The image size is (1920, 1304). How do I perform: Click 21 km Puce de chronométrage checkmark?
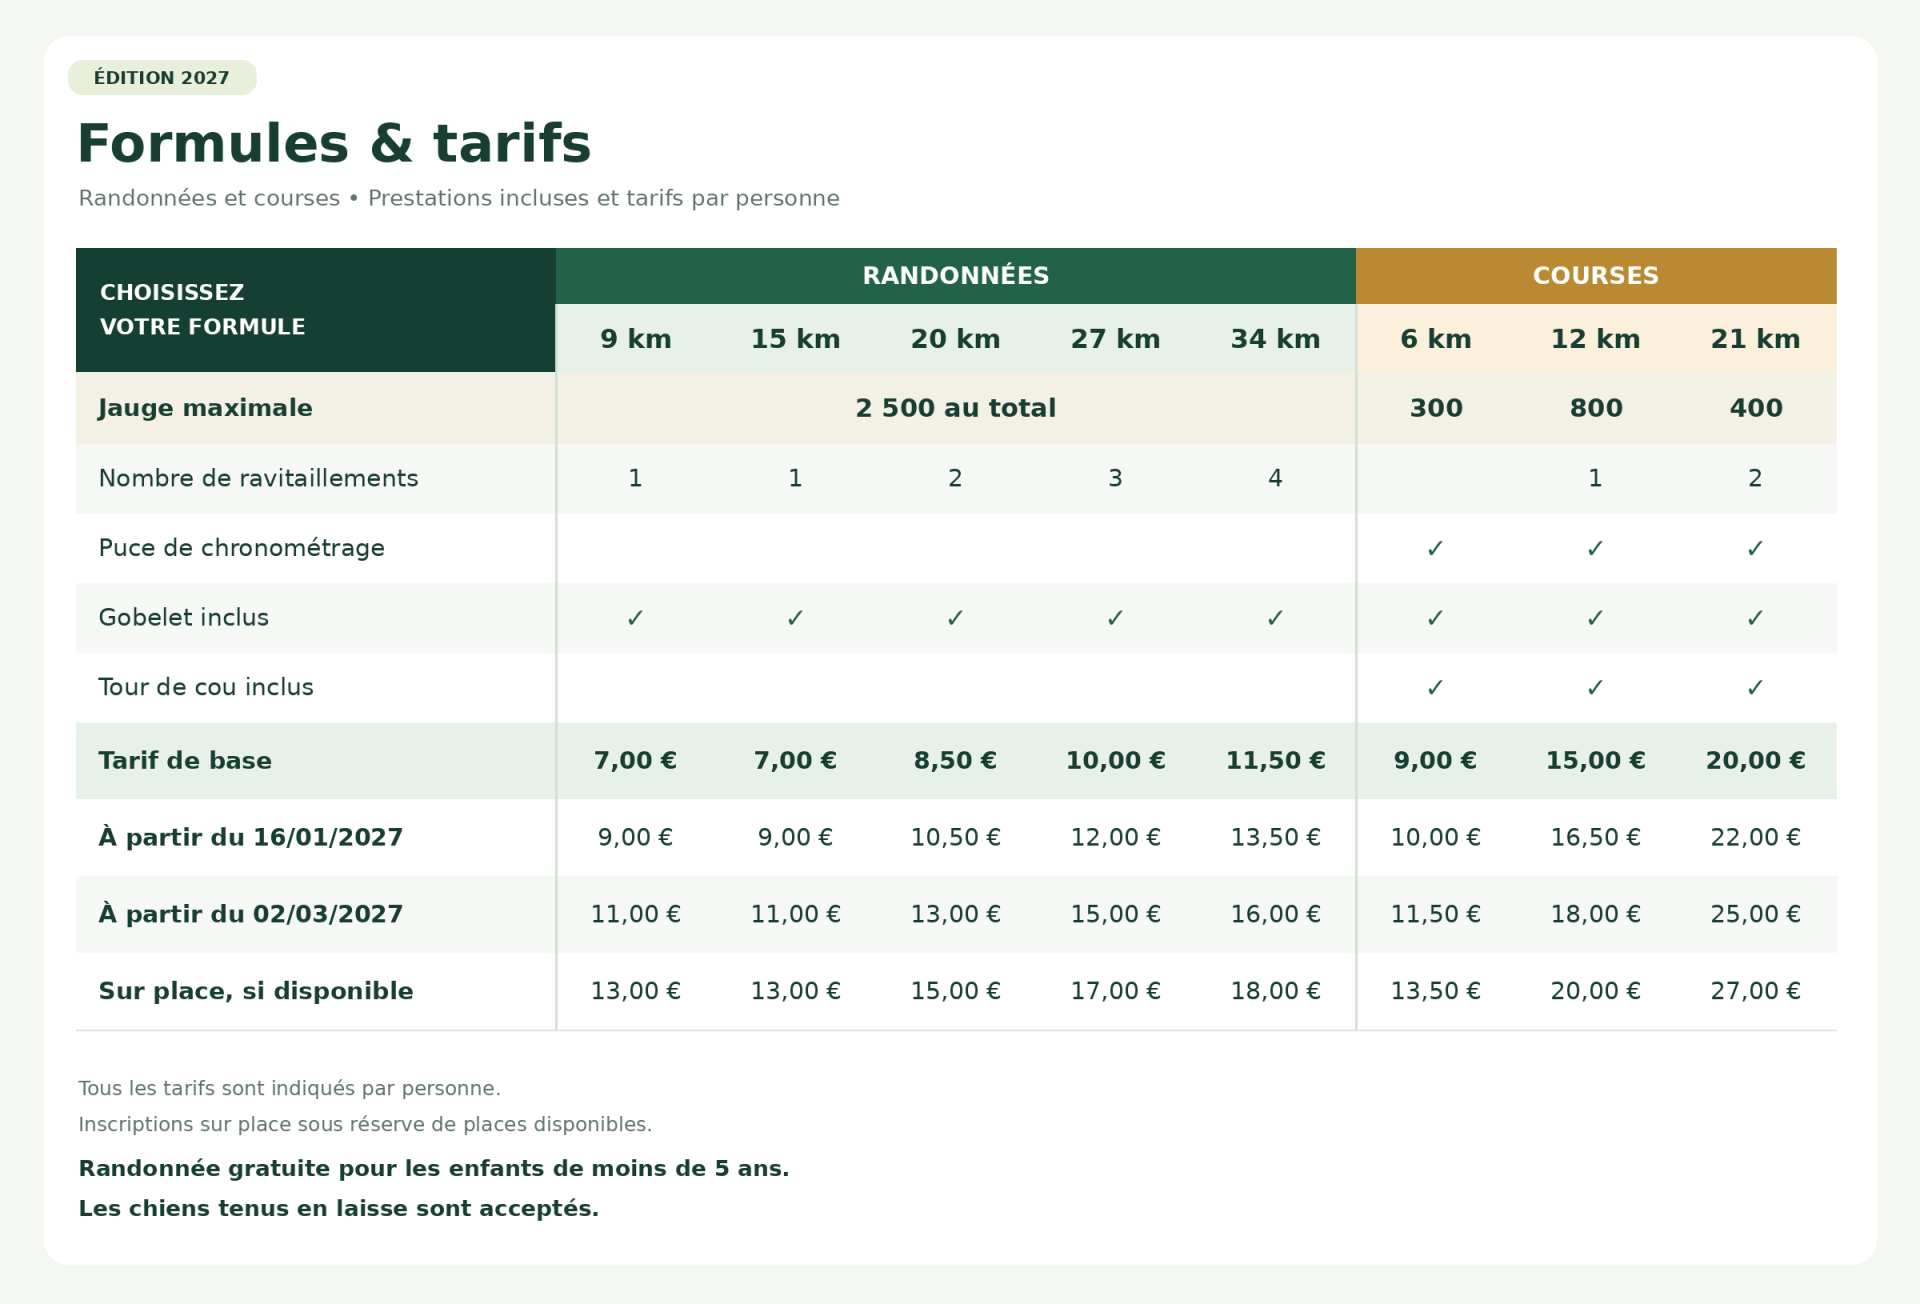pos(1755,548)
